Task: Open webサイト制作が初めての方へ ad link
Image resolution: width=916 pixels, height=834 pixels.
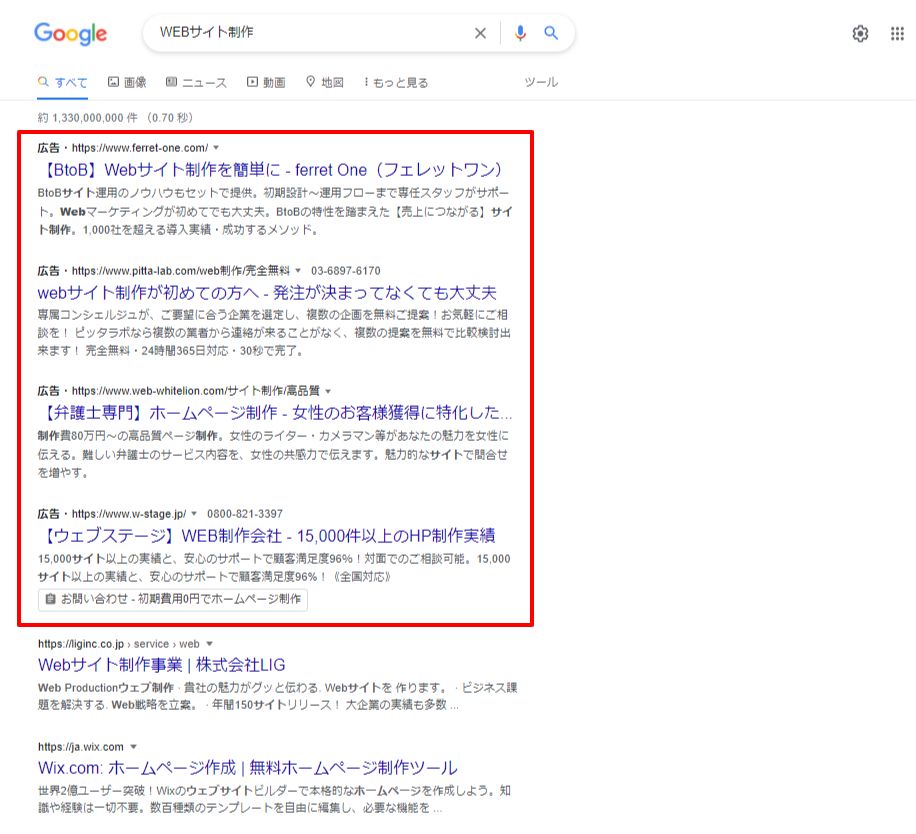Action: tap(267, 293)
